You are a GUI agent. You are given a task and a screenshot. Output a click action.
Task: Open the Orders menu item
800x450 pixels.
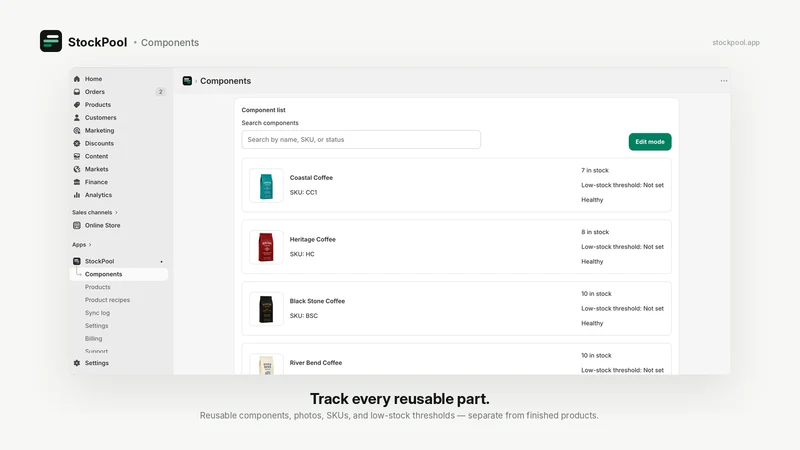pyautogui.click(x=94, y=92)
